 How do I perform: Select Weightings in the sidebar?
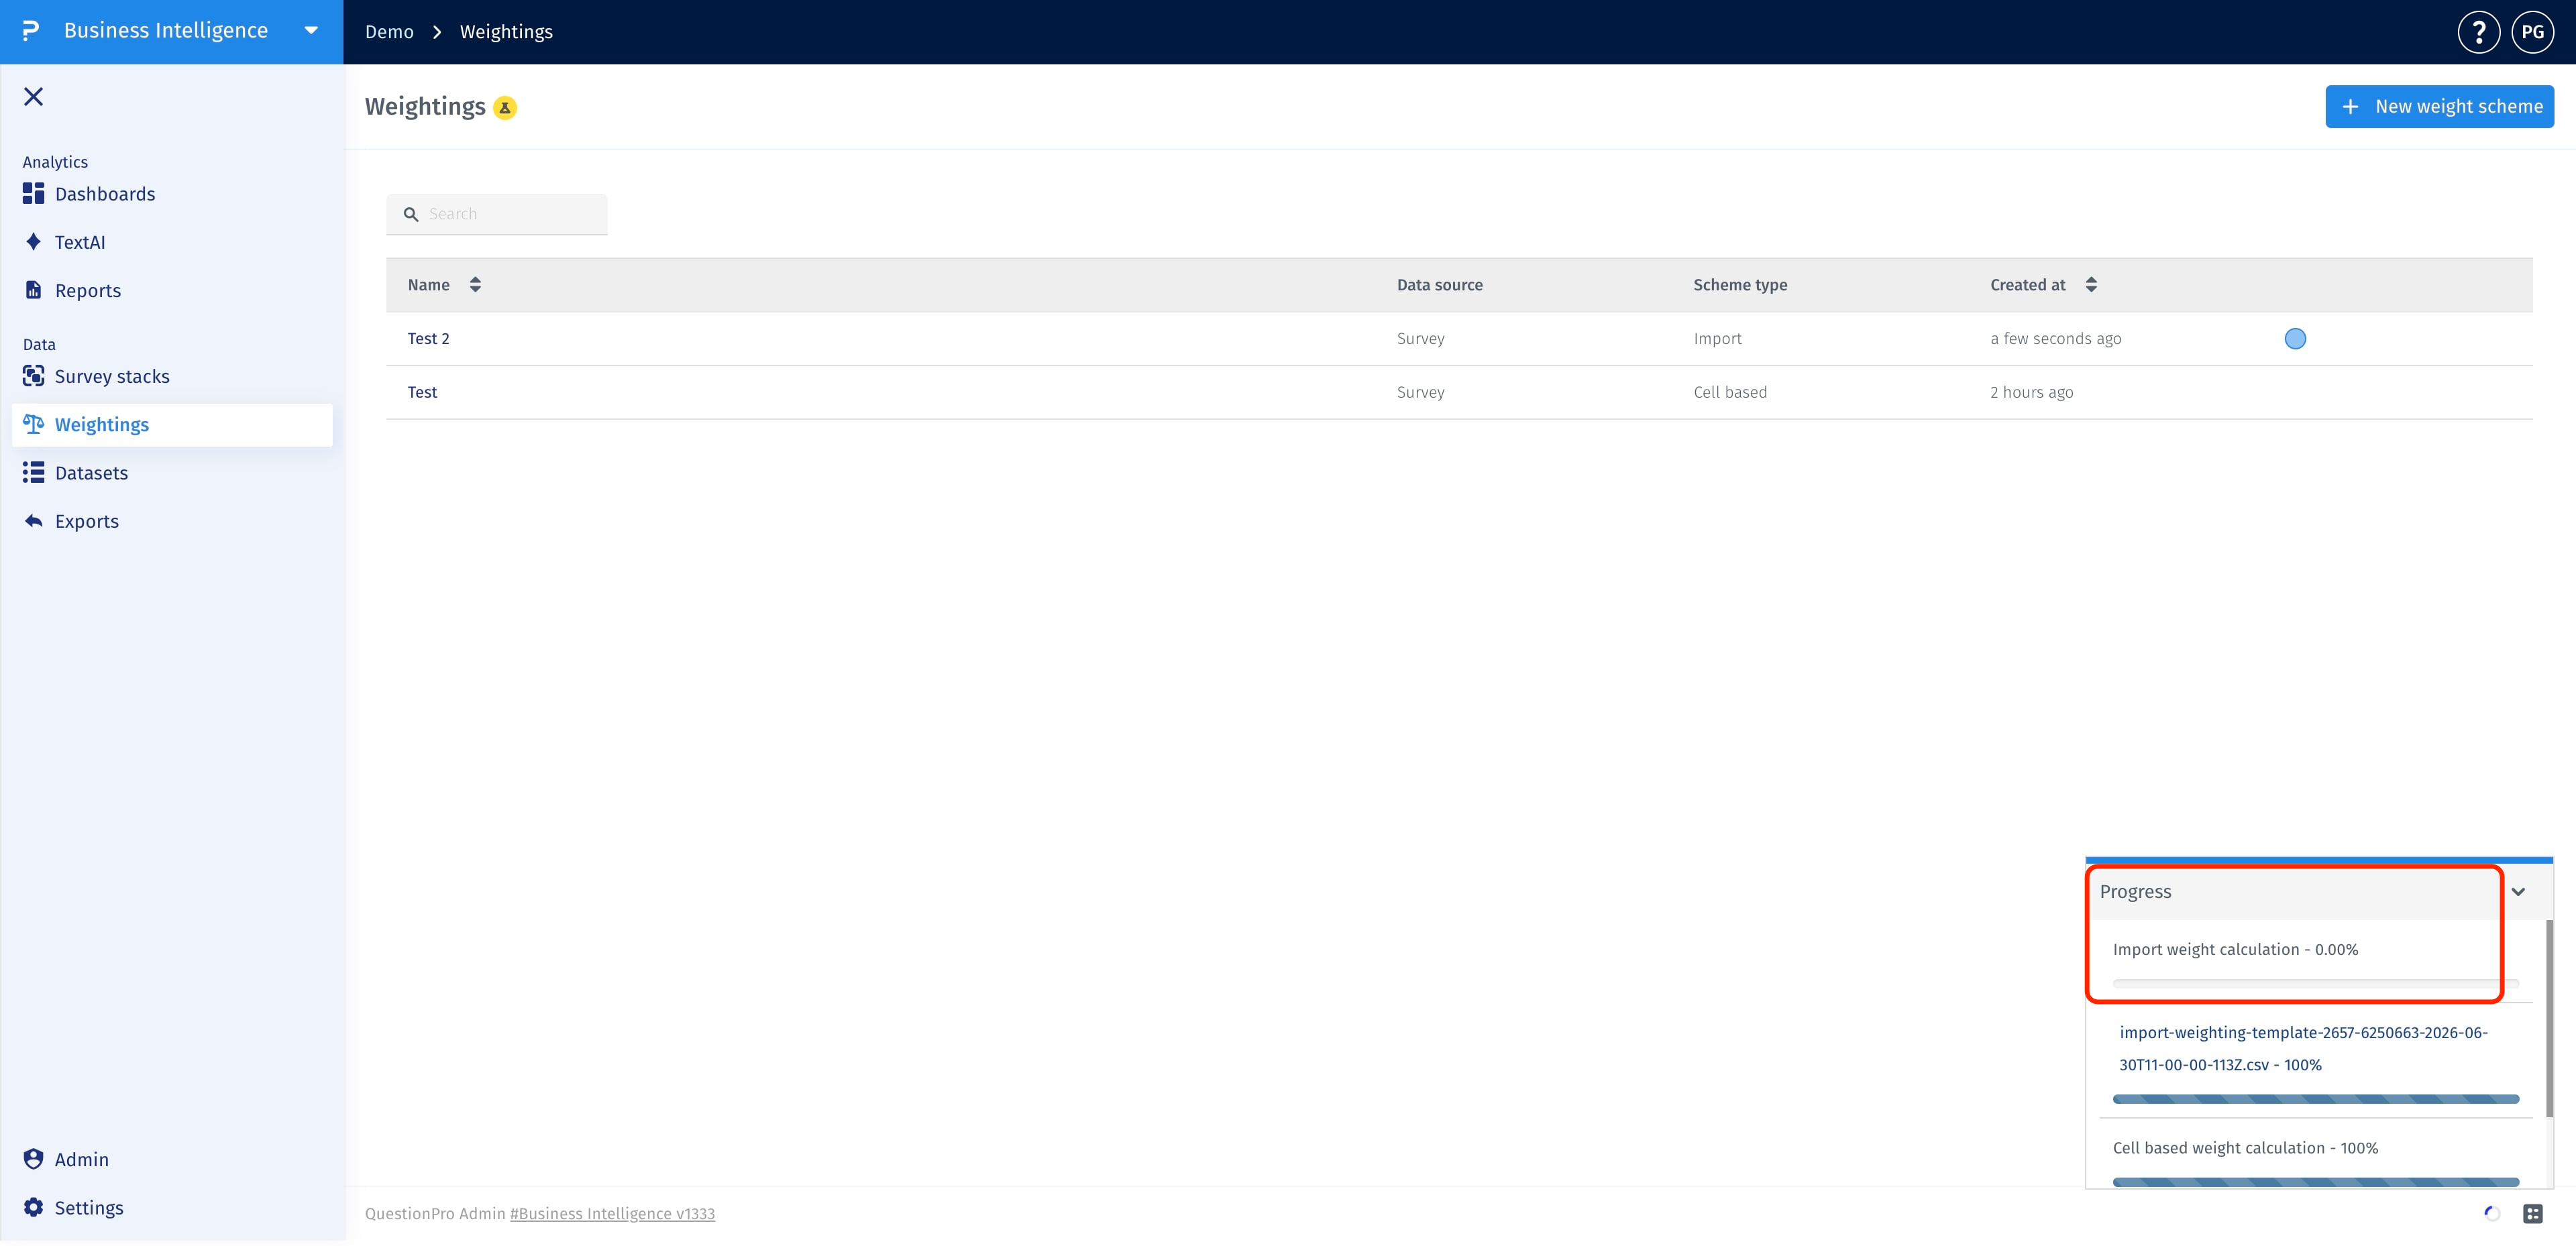pyautogui.click(x=172, y=425)
